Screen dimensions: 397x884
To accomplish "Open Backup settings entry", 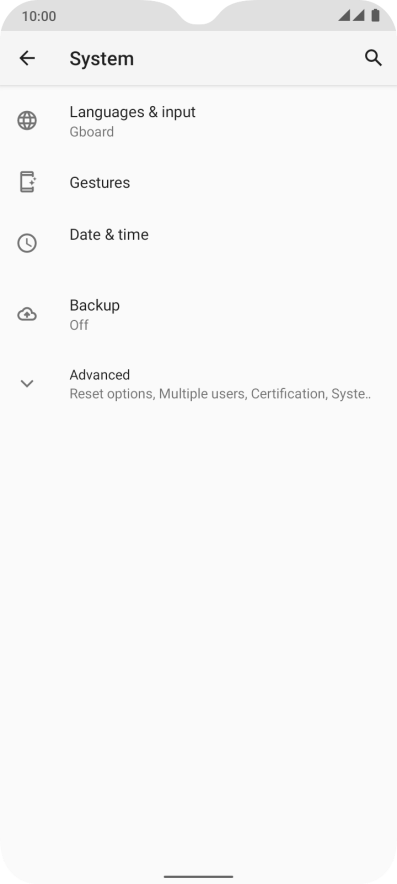I will coord(198,314).
